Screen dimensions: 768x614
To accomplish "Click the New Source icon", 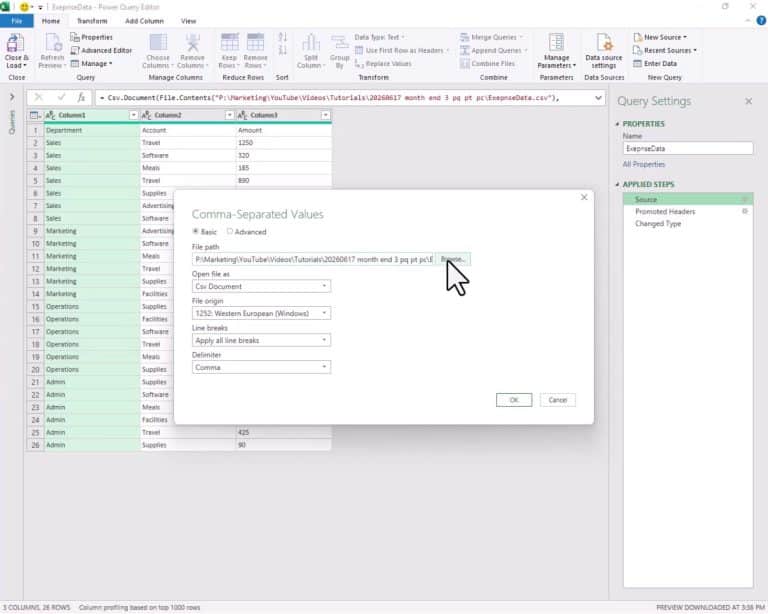I will point(638,37).
